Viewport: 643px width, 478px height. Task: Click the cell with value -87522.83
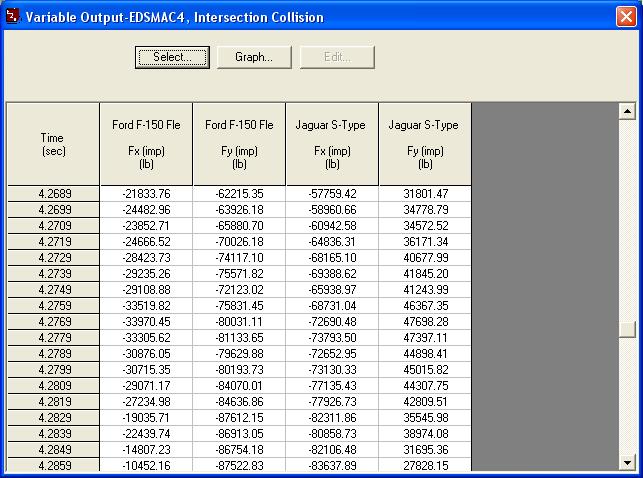pos(239,465)
